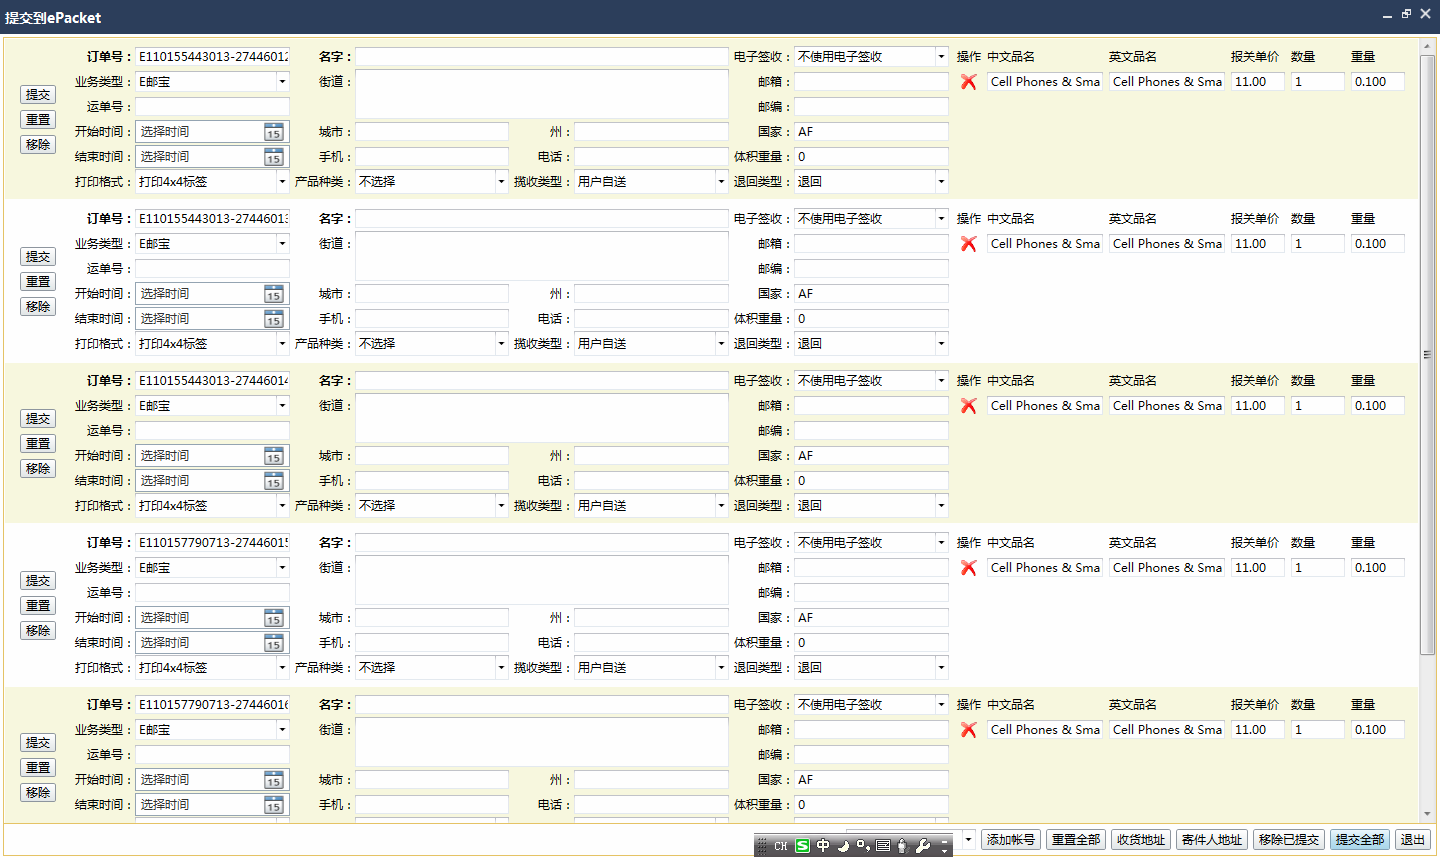Click the moon icon in the IME bar
The width and height of the screenshot is (1440, 857).
[x=842, y=846]
